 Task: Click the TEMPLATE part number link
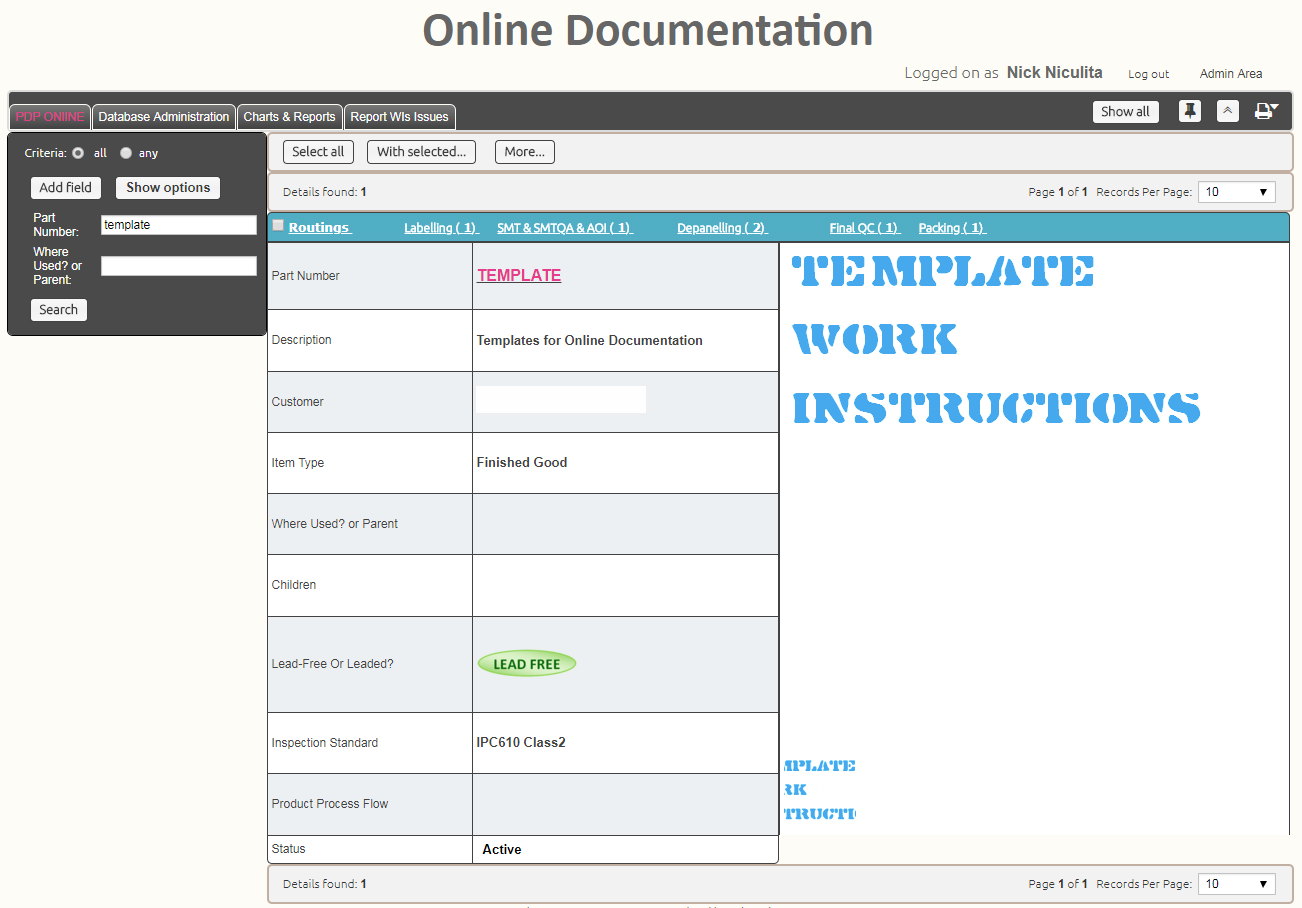click(x=519, y=276)
